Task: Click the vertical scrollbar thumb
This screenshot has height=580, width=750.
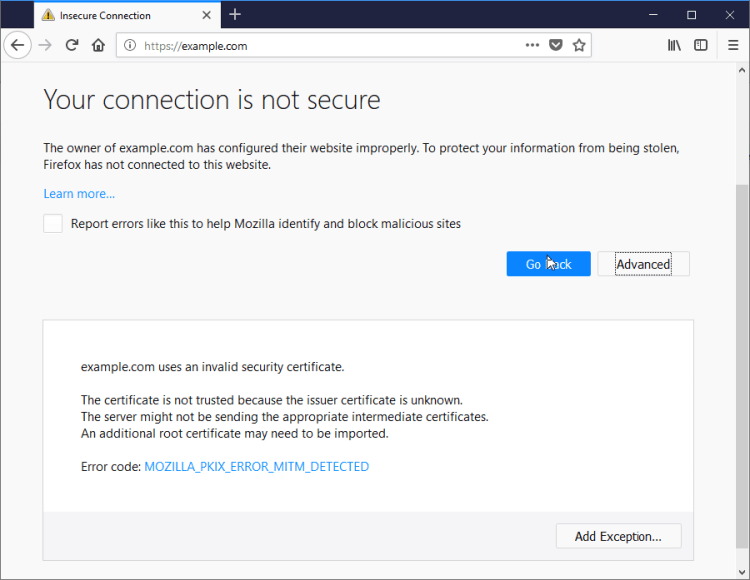Action: pos(742,366)
